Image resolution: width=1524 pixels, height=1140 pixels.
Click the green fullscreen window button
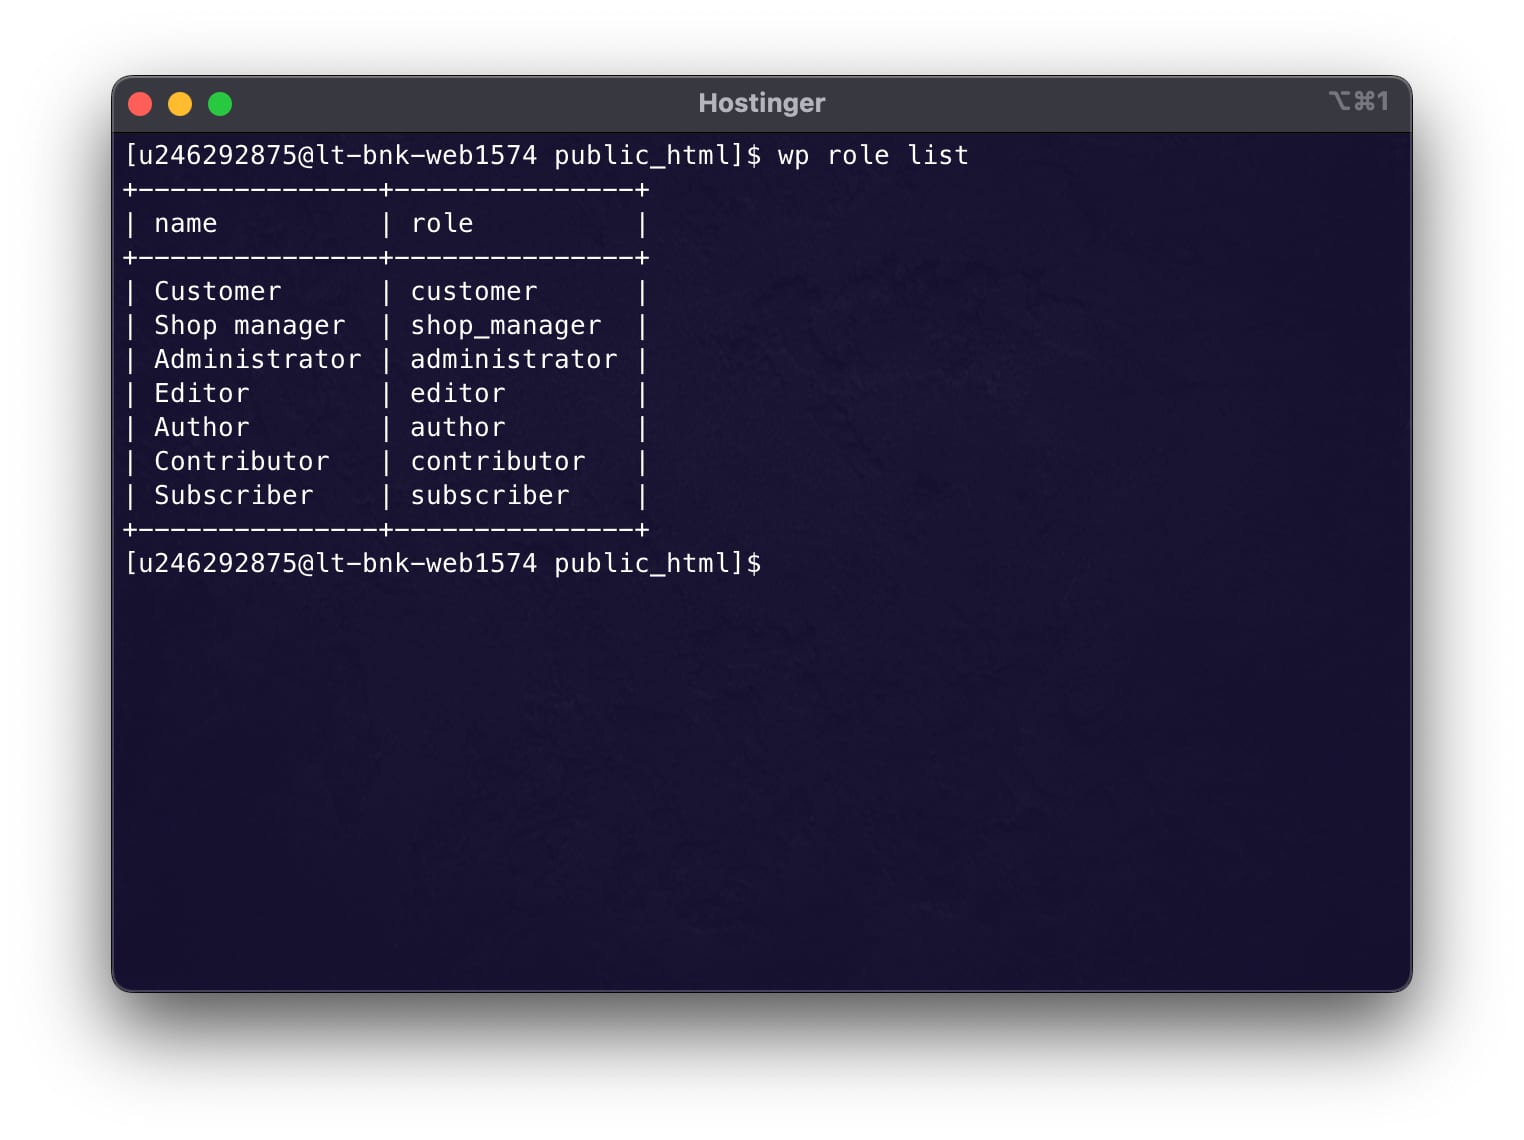pos(220,104)
